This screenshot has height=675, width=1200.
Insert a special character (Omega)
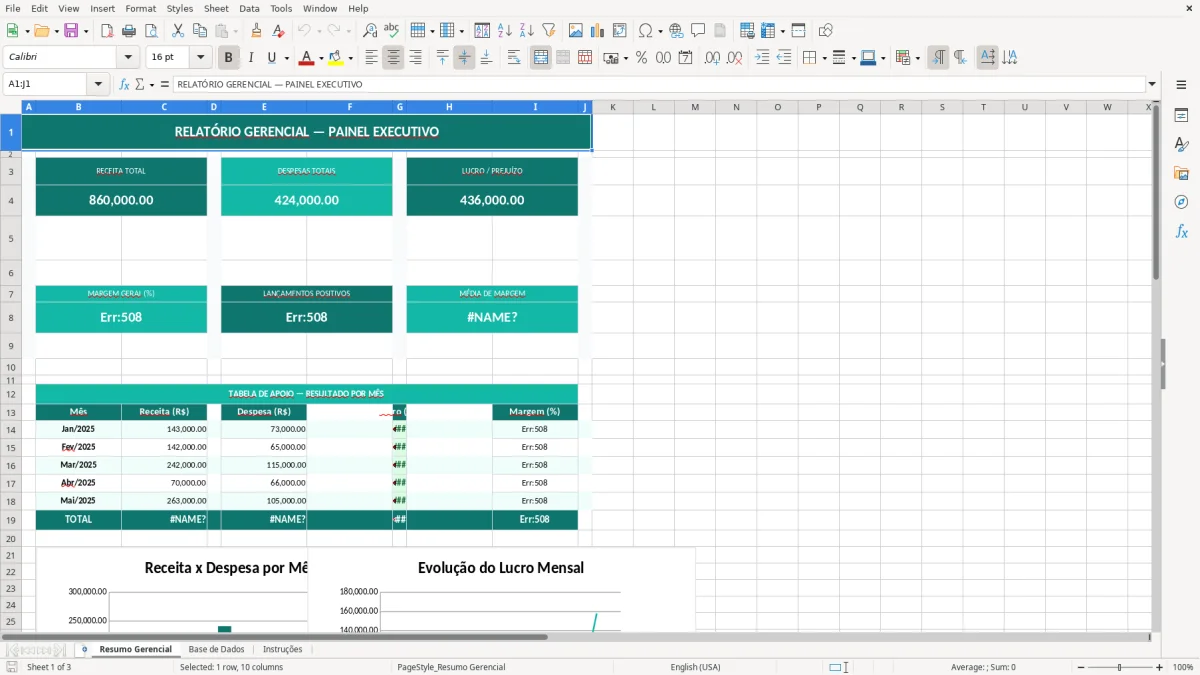(x=645, y=31)
